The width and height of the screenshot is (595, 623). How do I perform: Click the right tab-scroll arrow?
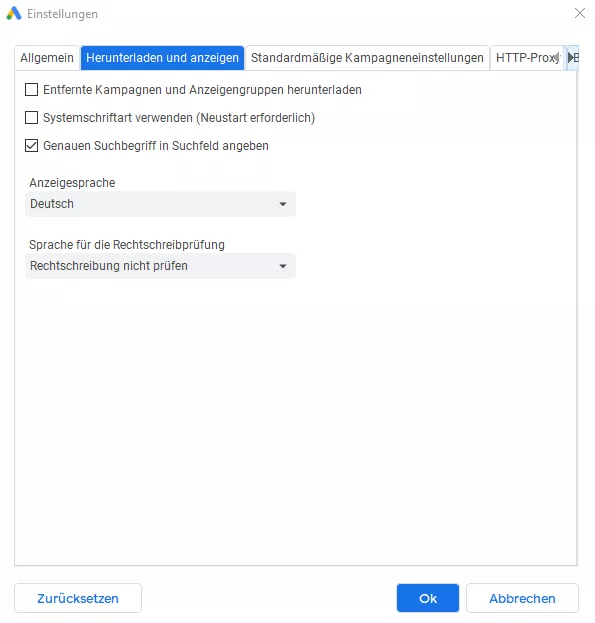[571, 58]
